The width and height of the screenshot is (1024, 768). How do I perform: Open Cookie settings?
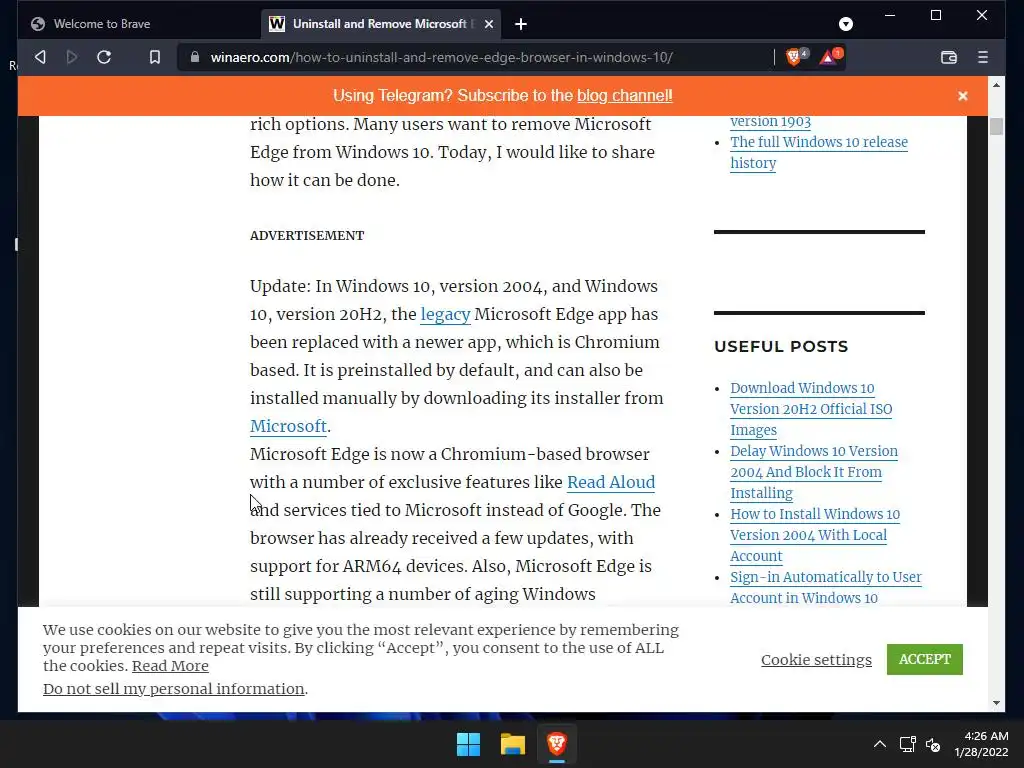[x=816, y=660]
